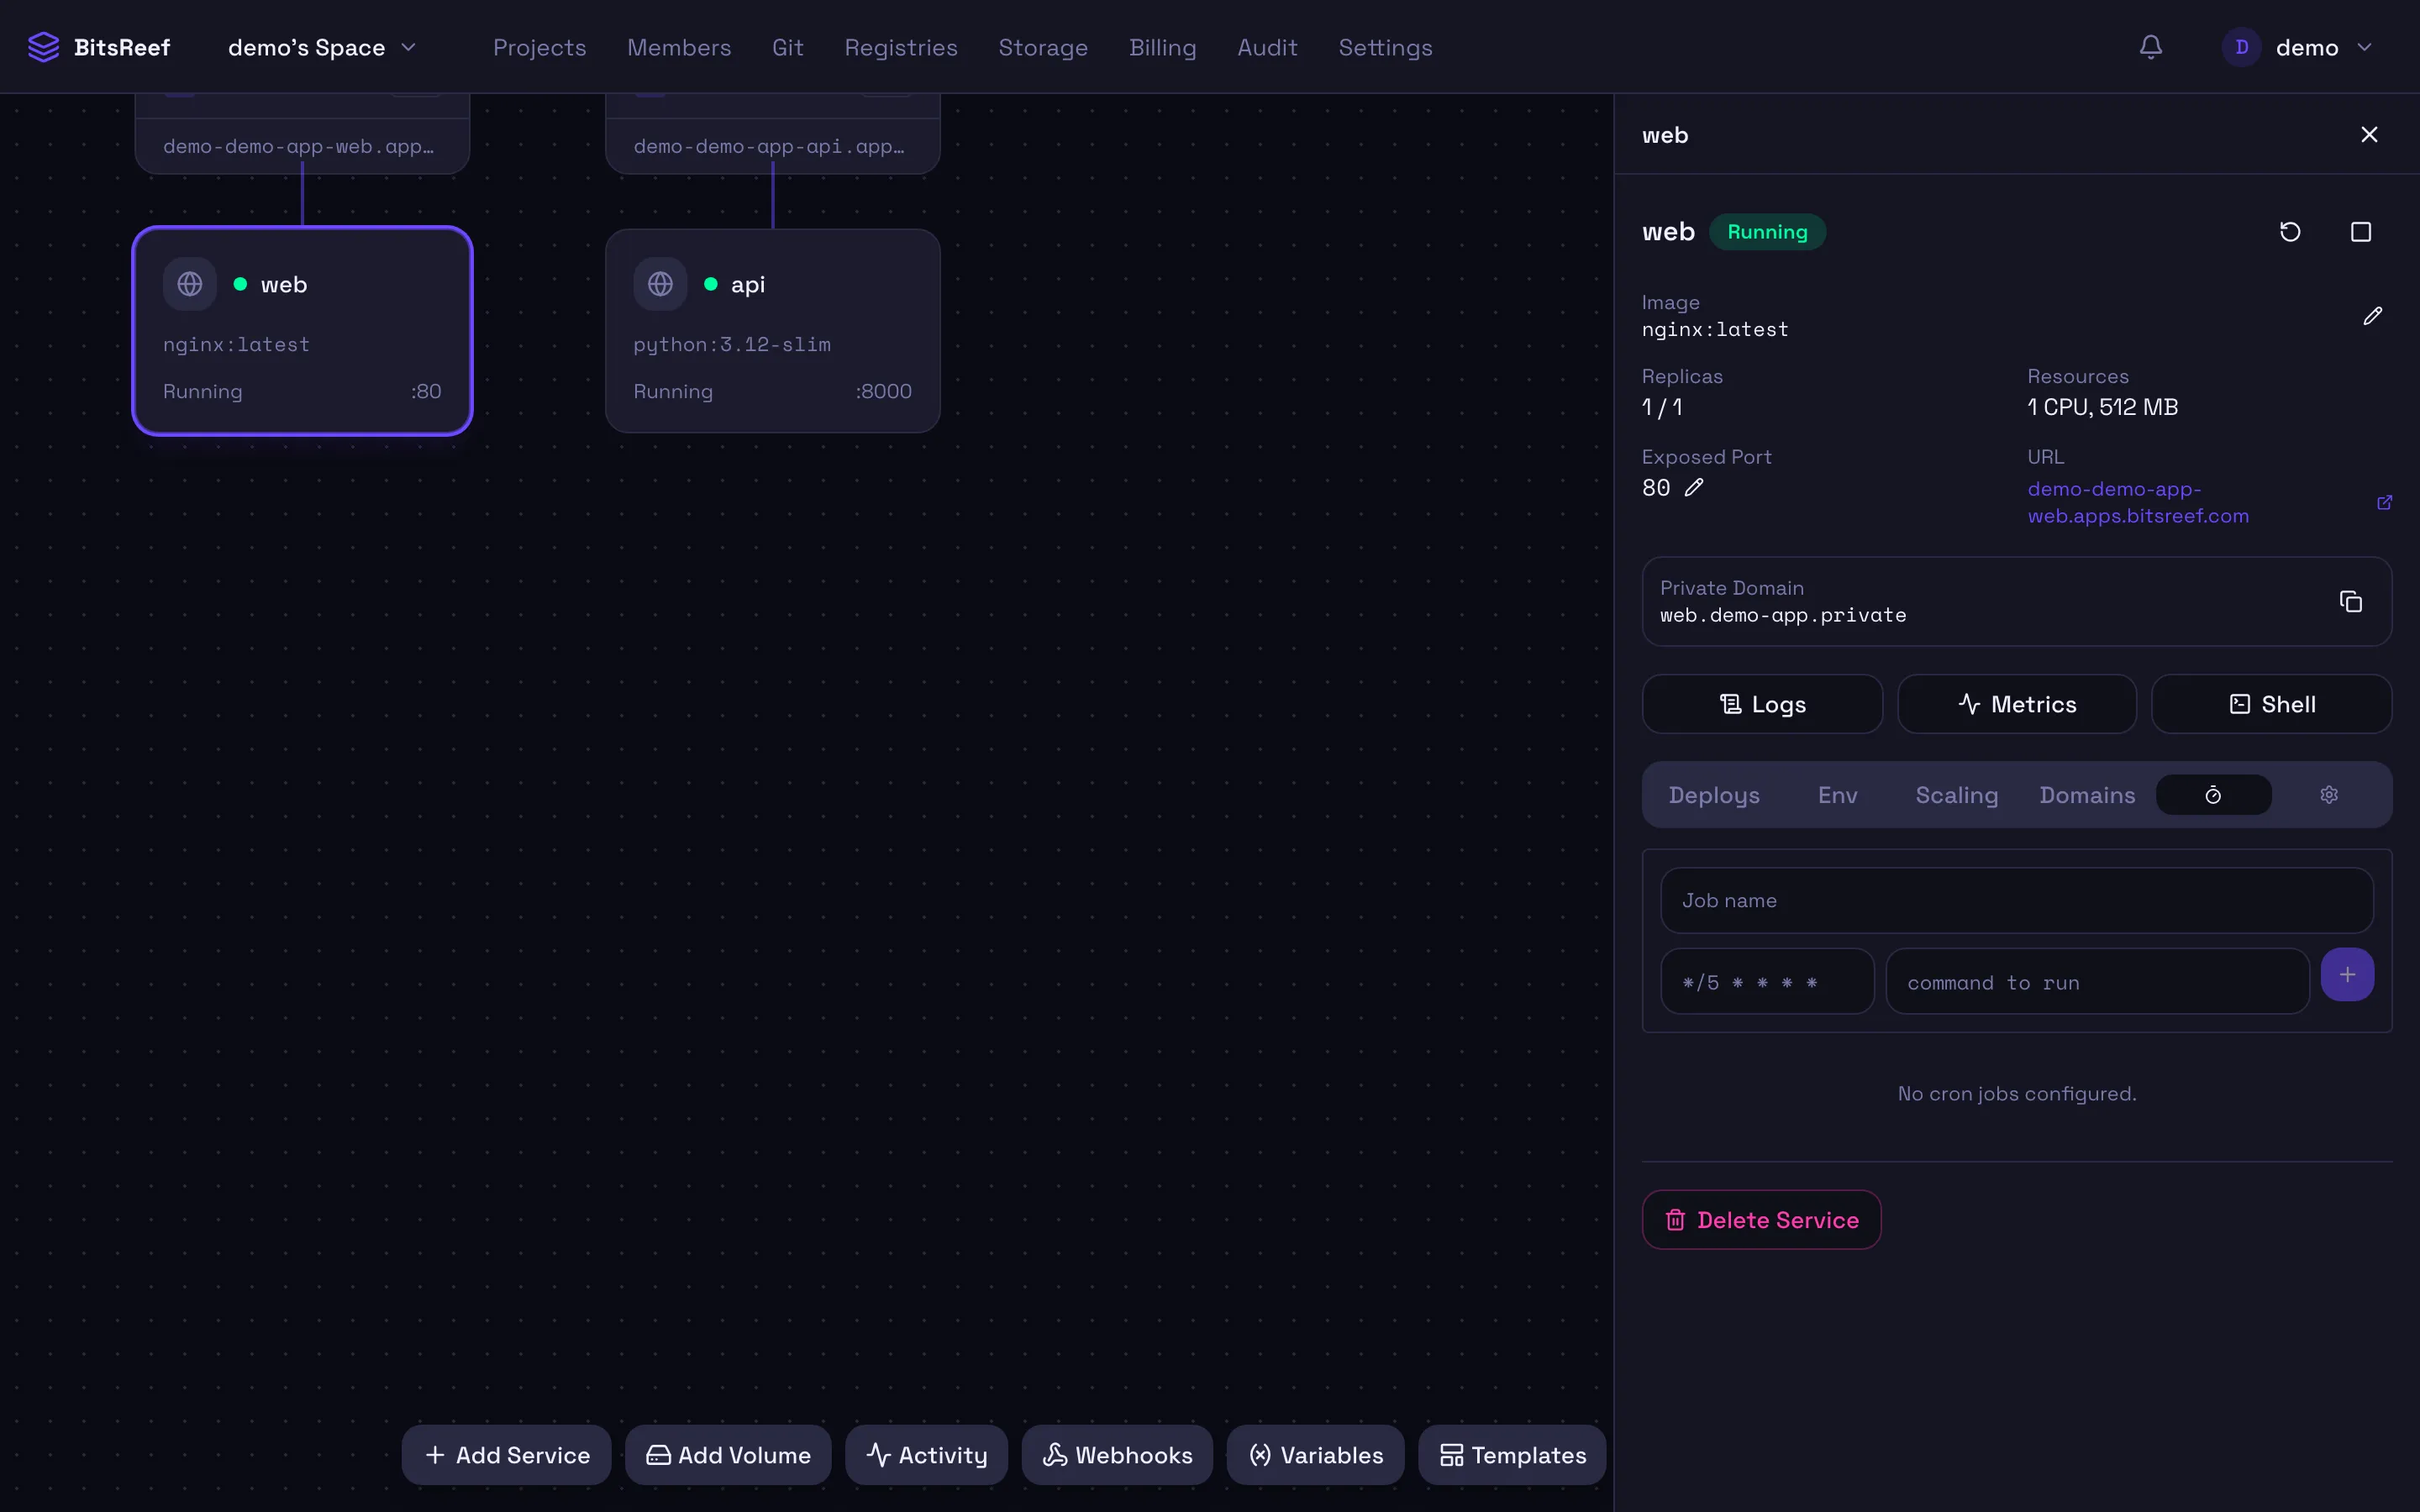This screenshot has width=2420, height=1512.
Task: Open the demo's Space workspace dropdown
Action: [x=321, y=47]
